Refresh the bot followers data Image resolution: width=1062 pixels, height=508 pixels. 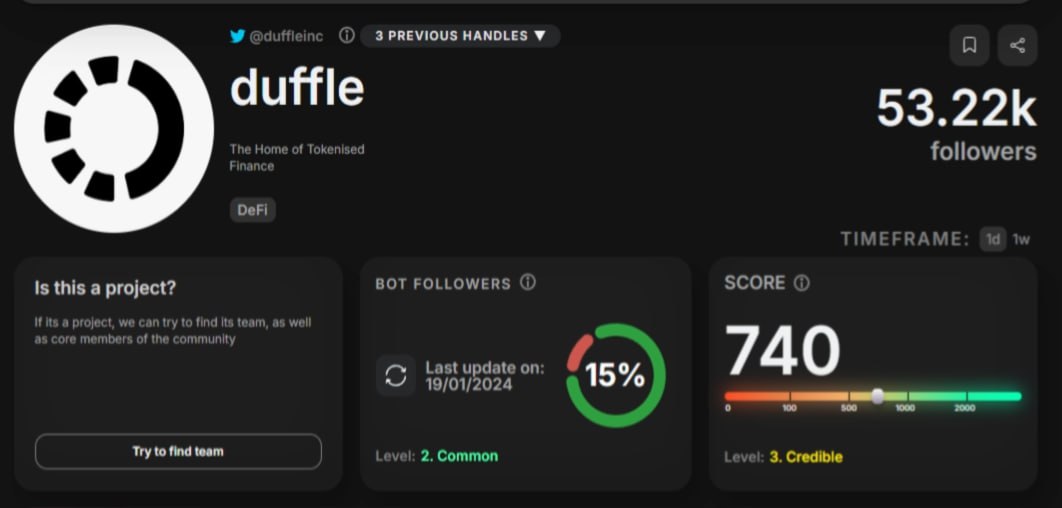click(396, 375)
